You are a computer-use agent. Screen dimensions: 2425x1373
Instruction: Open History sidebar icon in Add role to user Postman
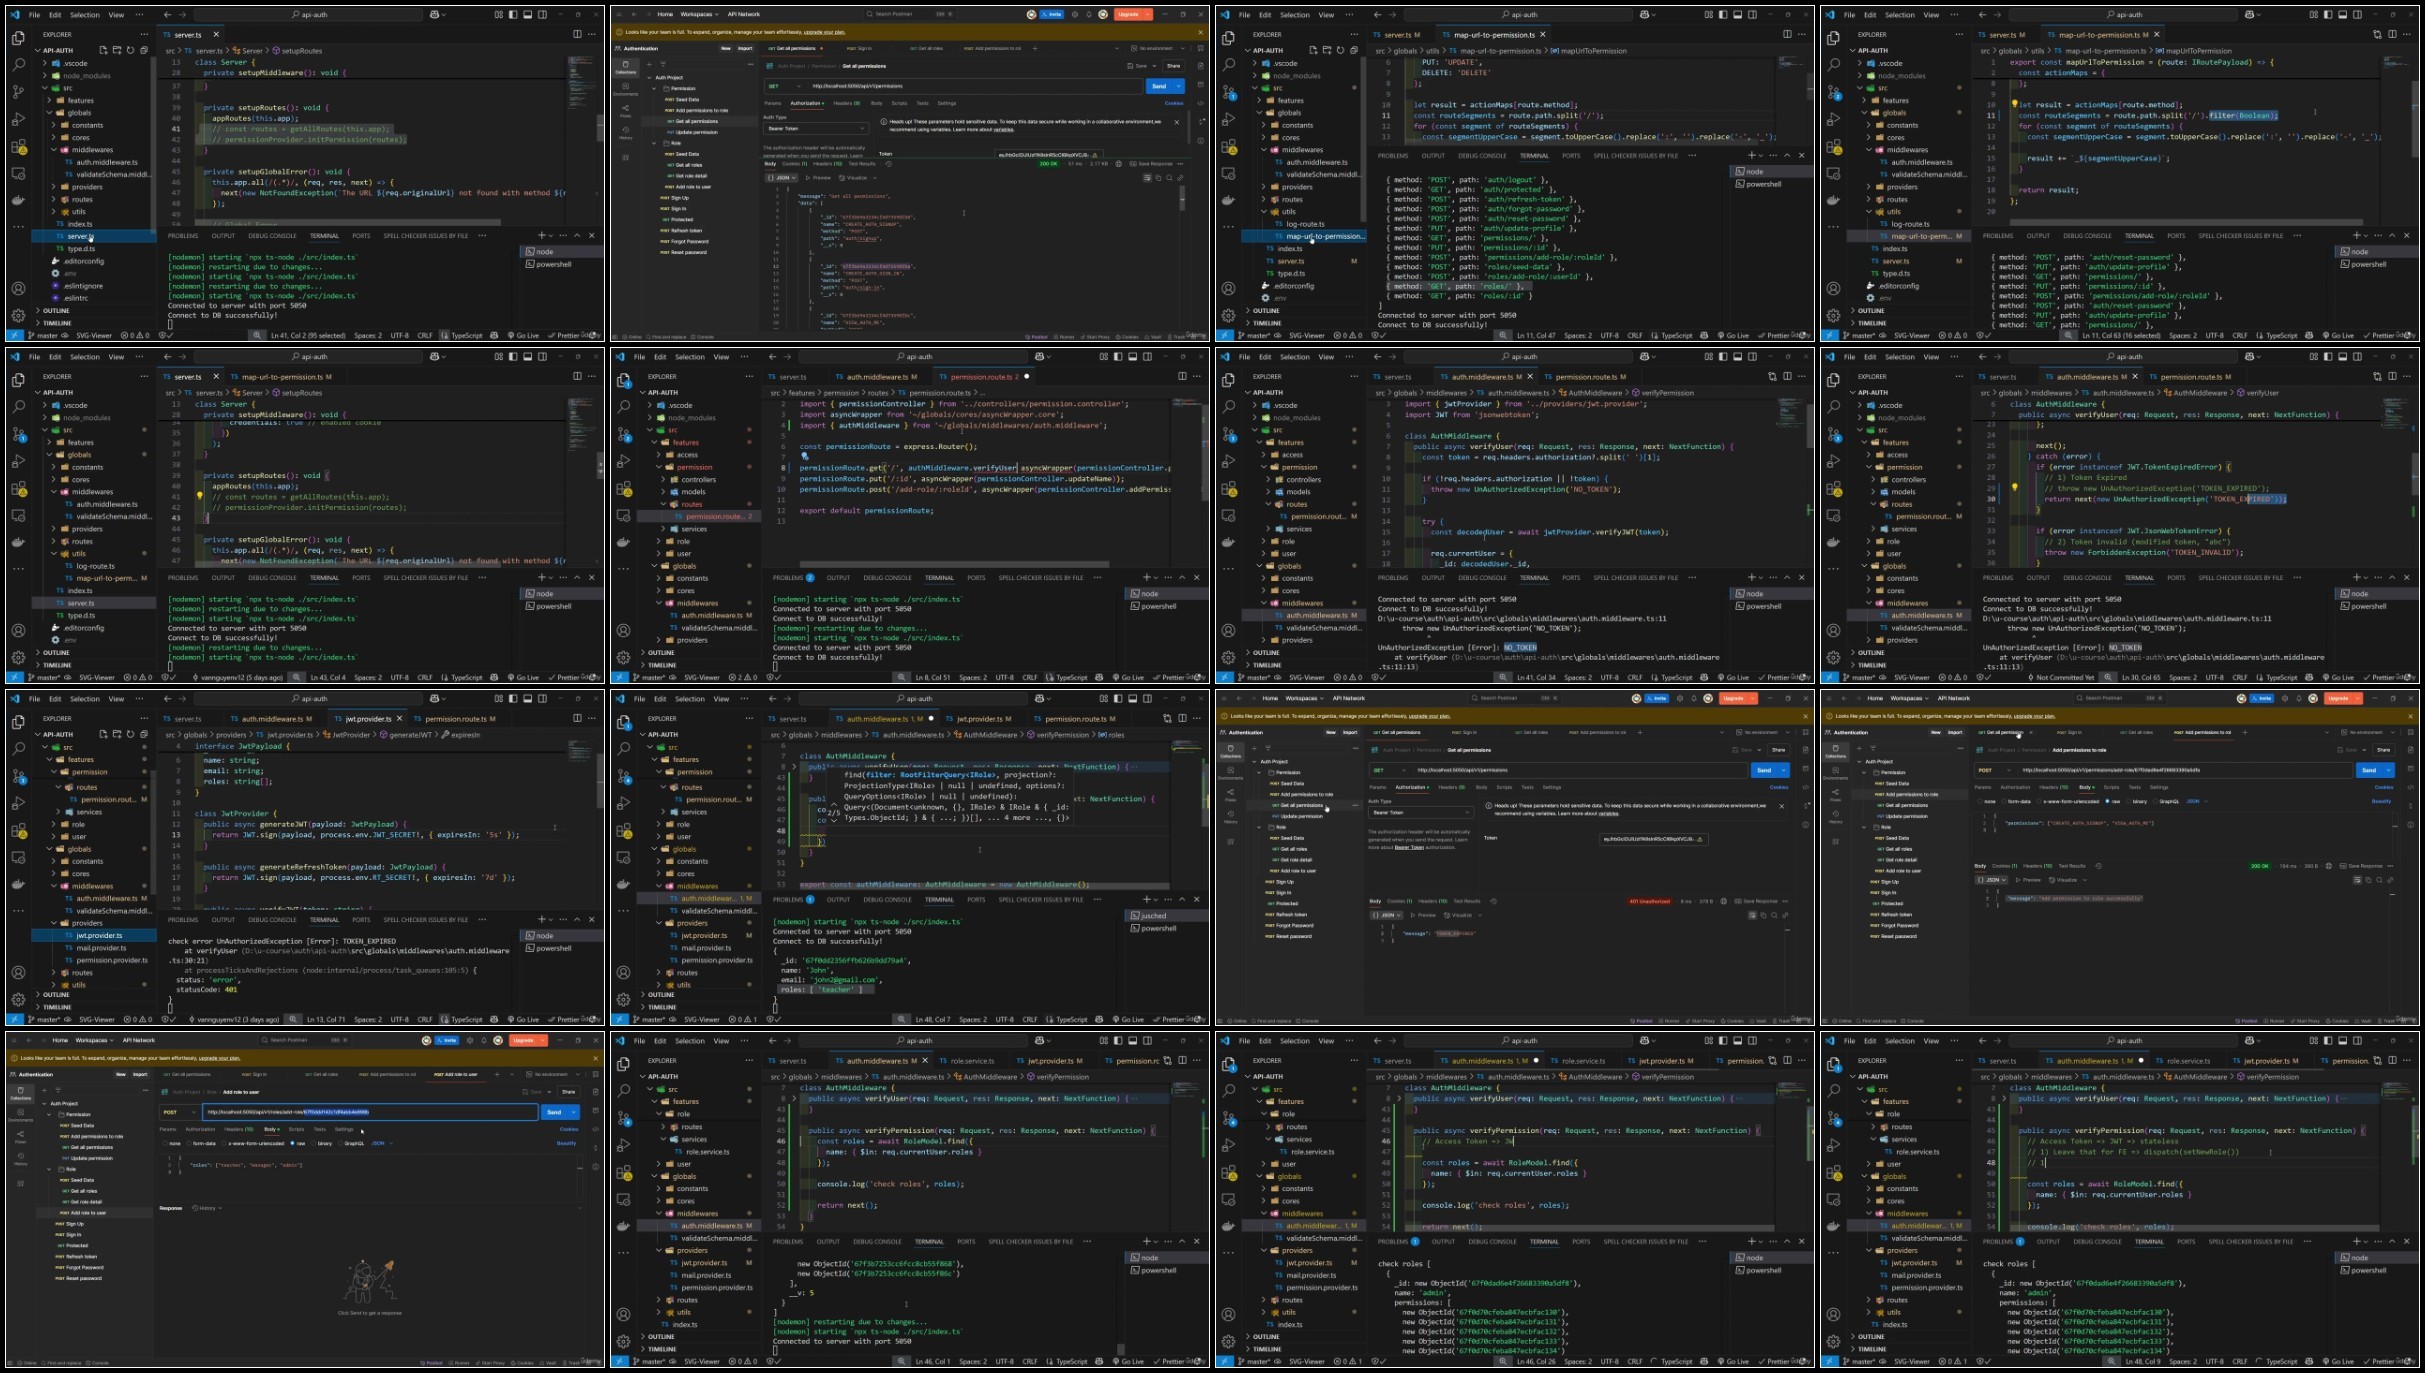click(20, 1160)
